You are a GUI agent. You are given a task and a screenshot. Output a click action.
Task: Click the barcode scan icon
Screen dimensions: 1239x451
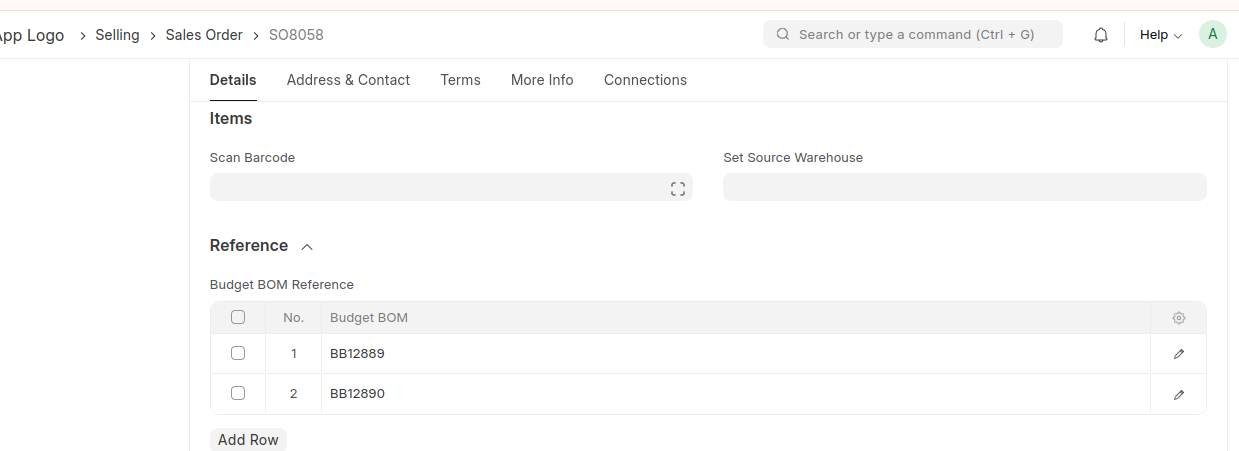[678, 188]
